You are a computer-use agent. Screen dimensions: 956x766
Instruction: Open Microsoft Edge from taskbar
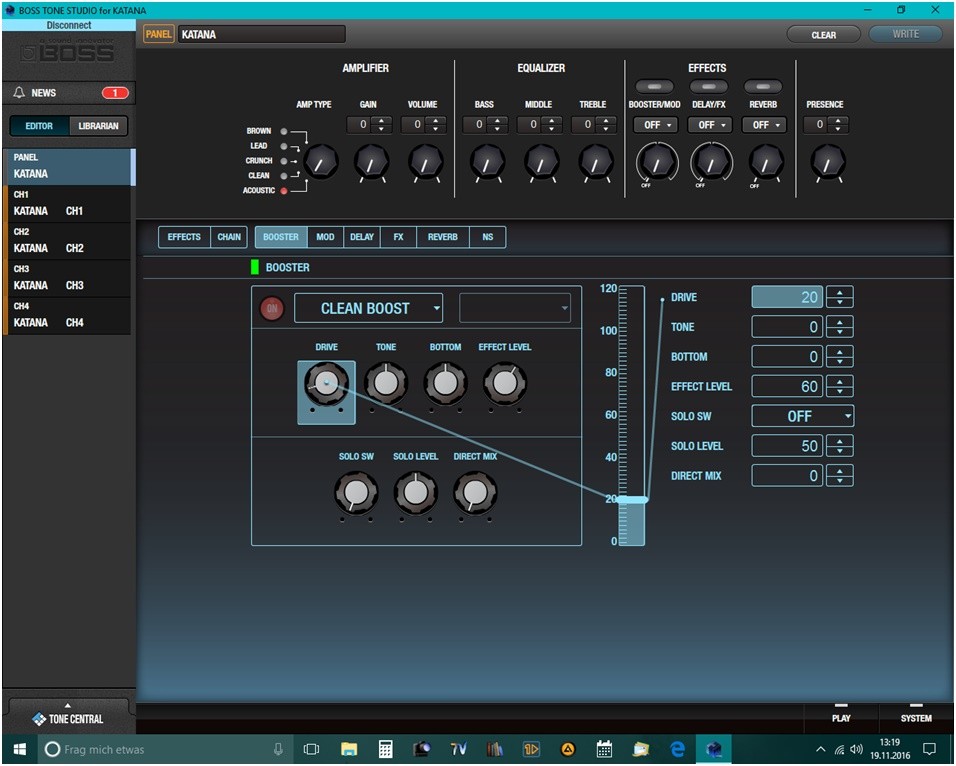click(677, 749)
